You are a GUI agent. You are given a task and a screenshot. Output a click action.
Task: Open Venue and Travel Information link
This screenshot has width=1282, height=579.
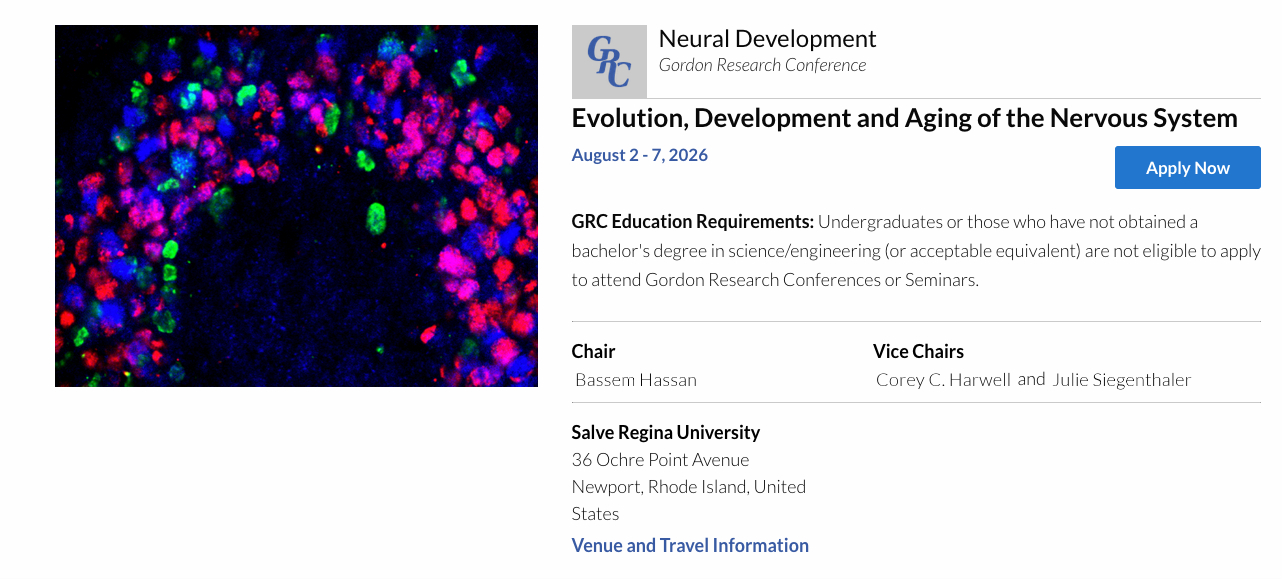pyautogui.click(x=690, y=545)
